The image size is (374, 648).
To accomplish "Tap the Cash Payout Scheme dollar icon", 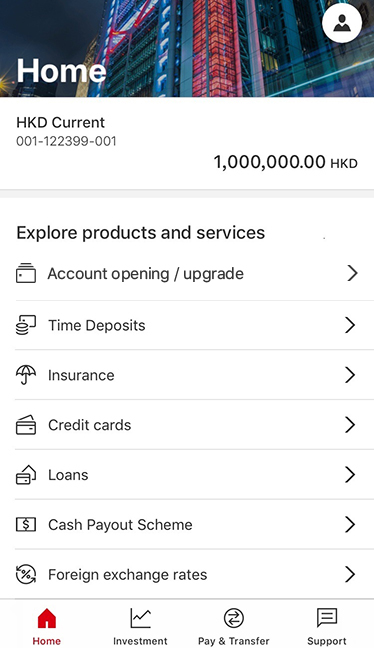I will [26, 524].
